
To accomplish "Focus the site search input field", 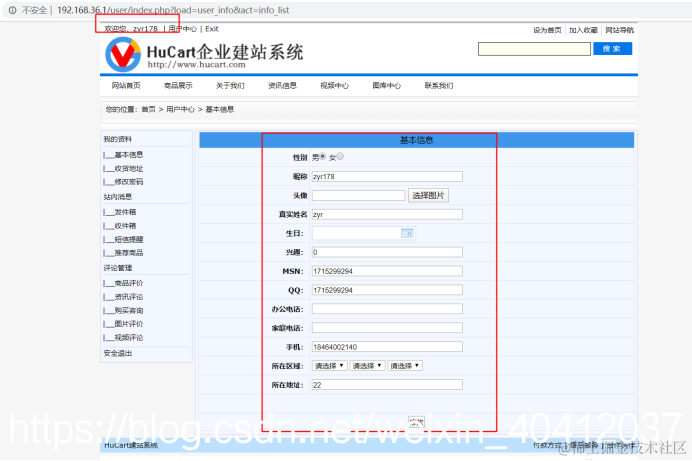I will 534,49.
